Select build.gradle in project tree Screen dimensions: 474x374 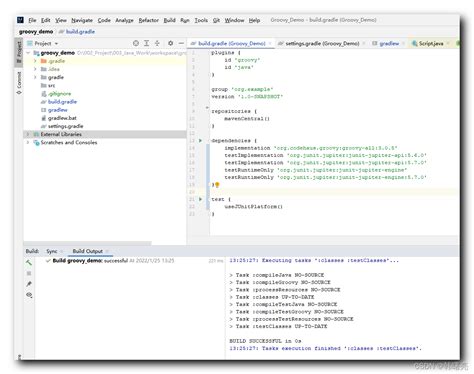pyautogui.click(x=62, y=102)
